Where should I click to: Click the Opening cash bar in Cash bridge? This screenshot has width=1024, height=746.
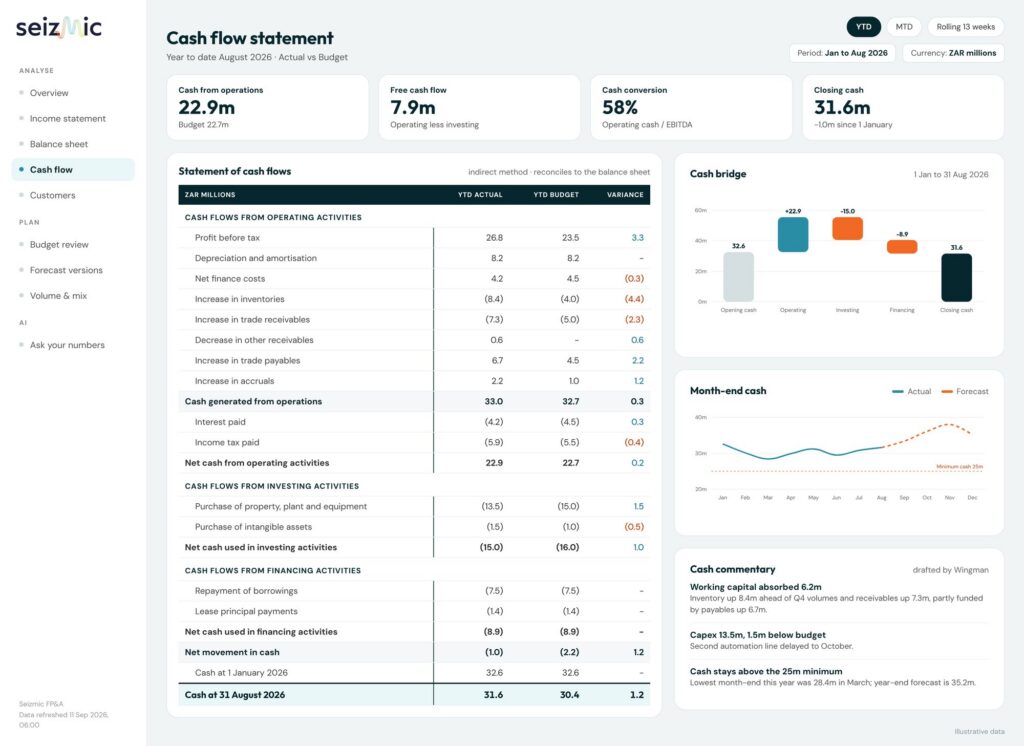[x=739, y=277]
